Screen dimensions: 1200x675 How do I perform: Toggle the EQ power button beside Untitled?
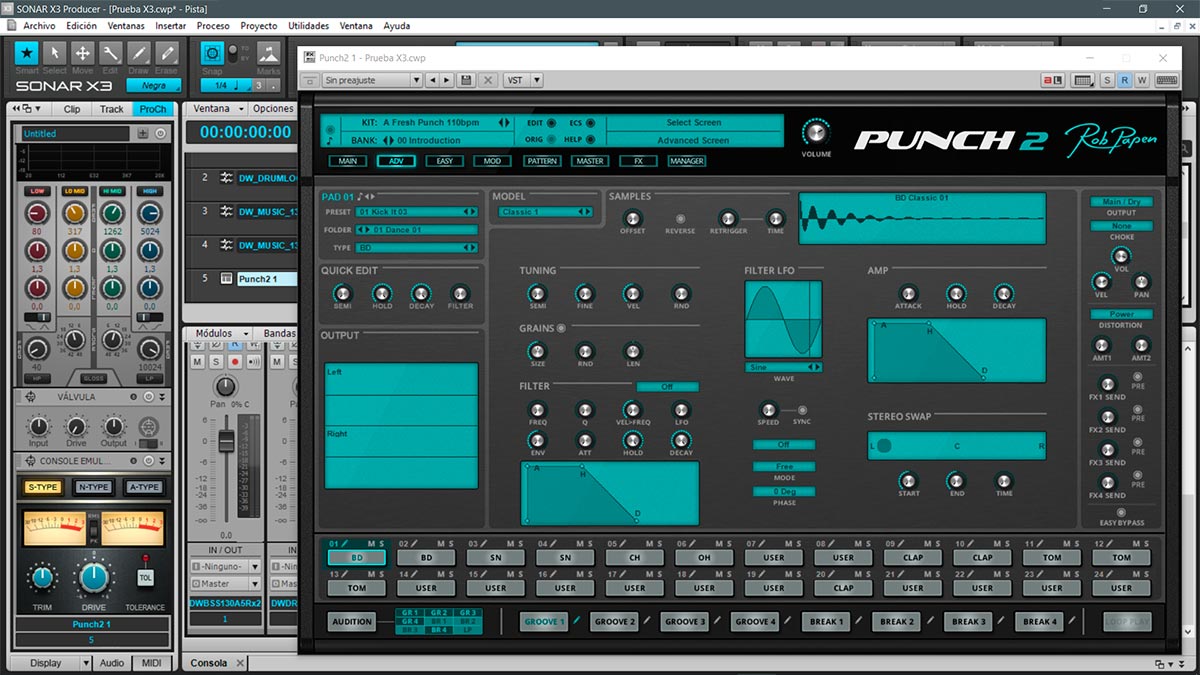[x=161, y=133]
